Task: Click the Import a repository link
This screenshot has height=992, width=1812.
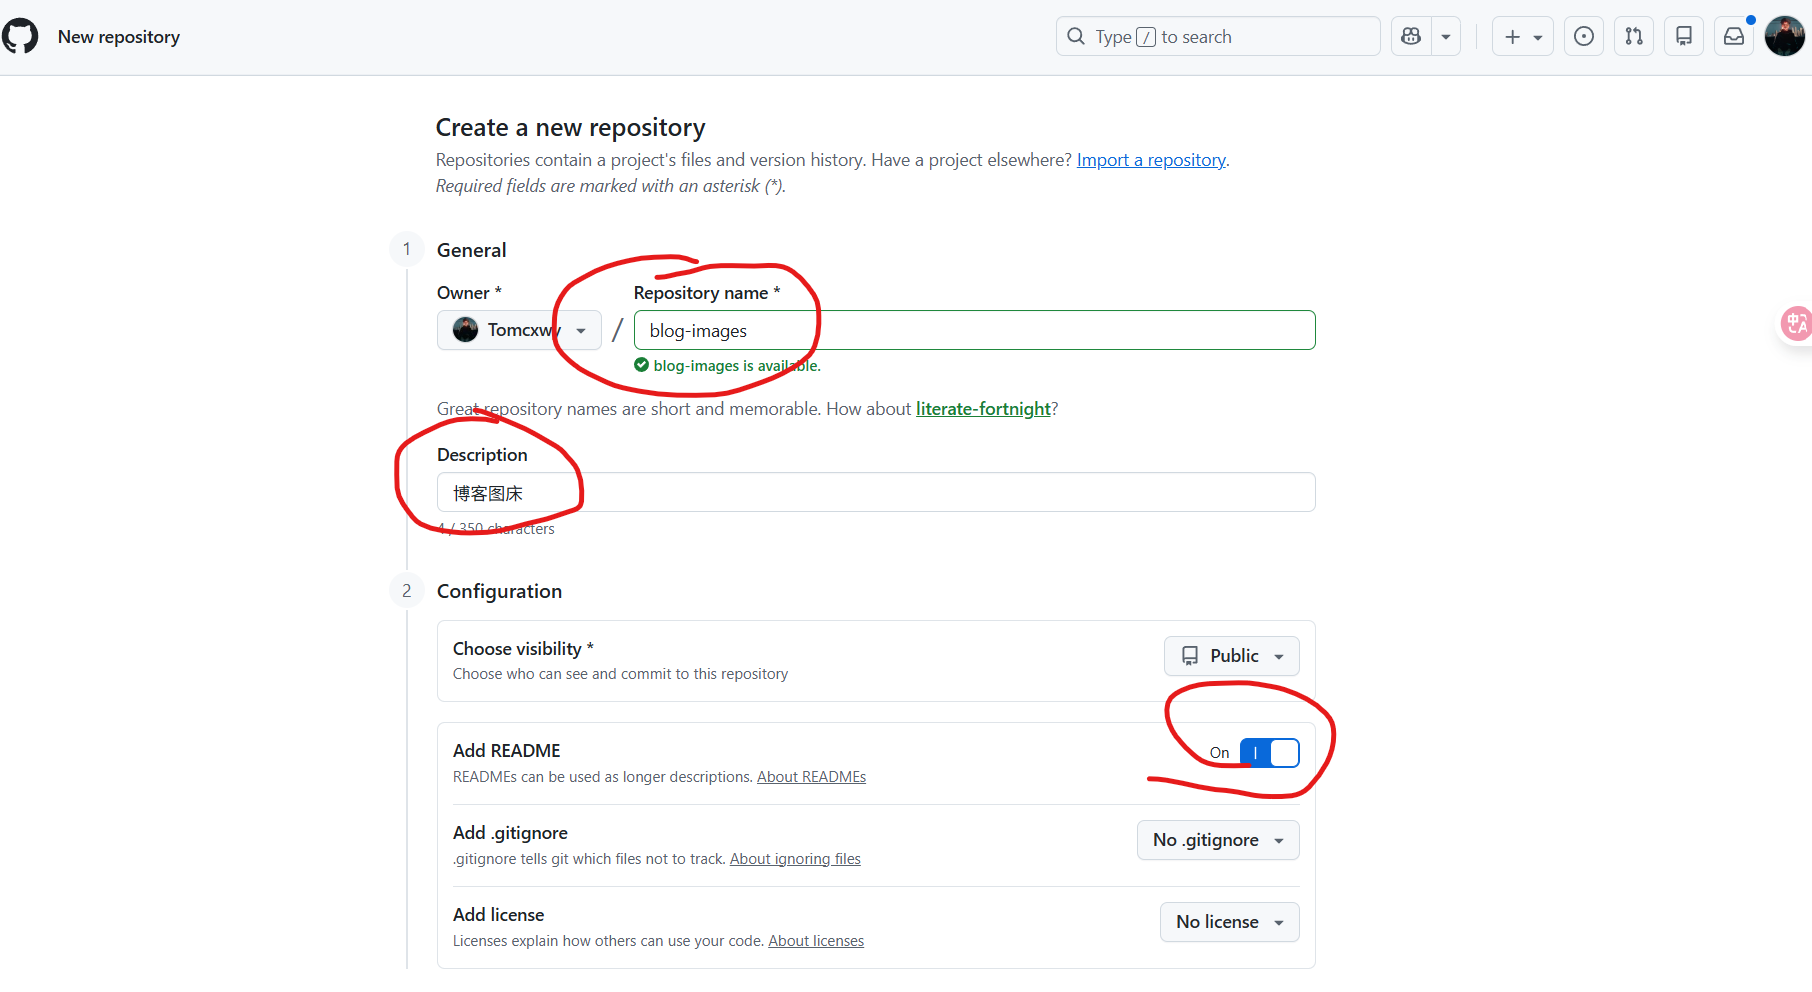Action: (1151, 160)
